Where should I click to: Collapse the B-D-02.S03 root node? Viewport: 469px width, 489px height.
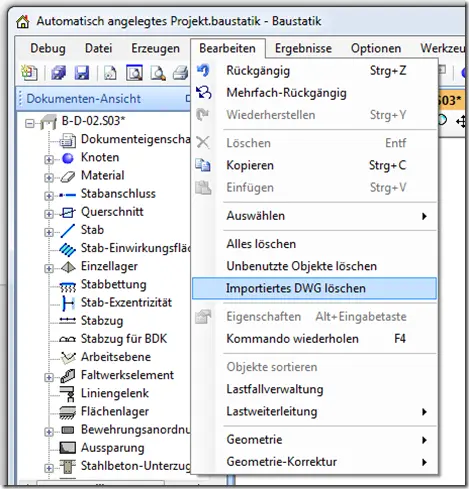[x=30, y=124]
